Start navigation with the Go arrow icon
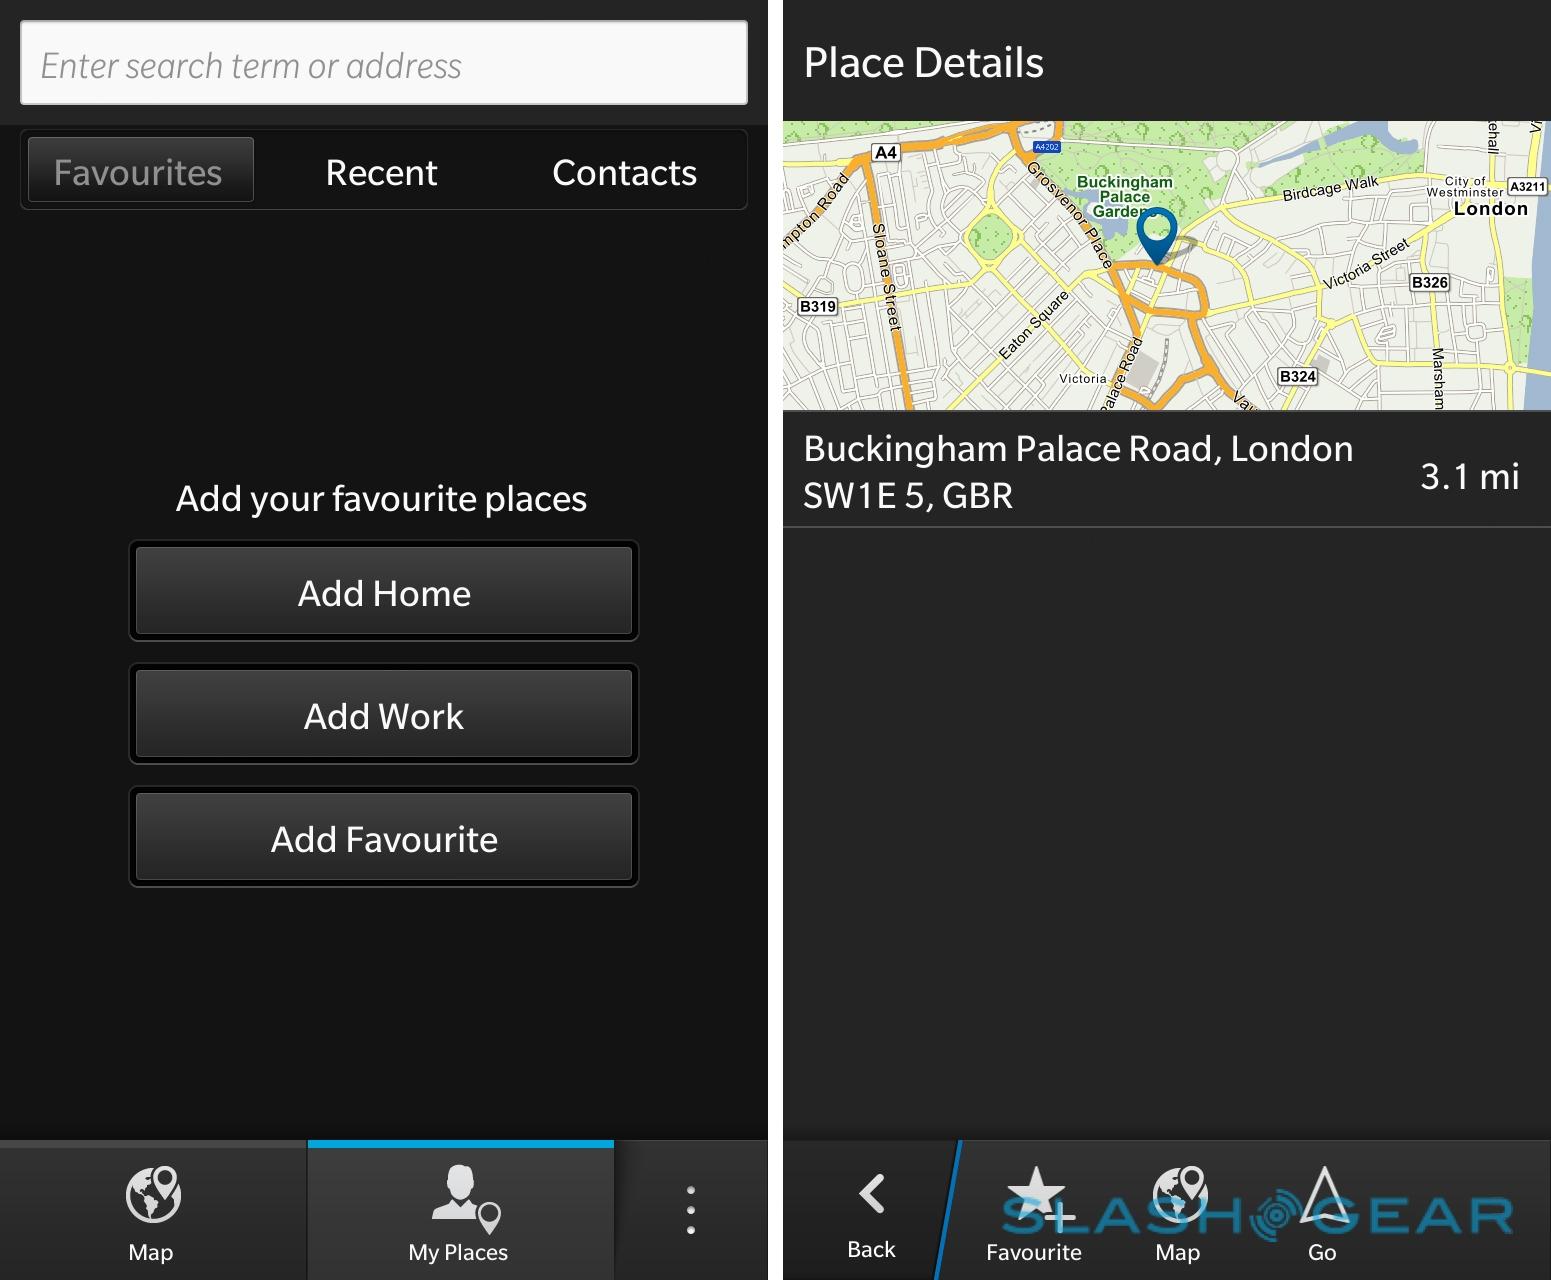Screen dimensions: 1551x1280 (1323, 1195)
